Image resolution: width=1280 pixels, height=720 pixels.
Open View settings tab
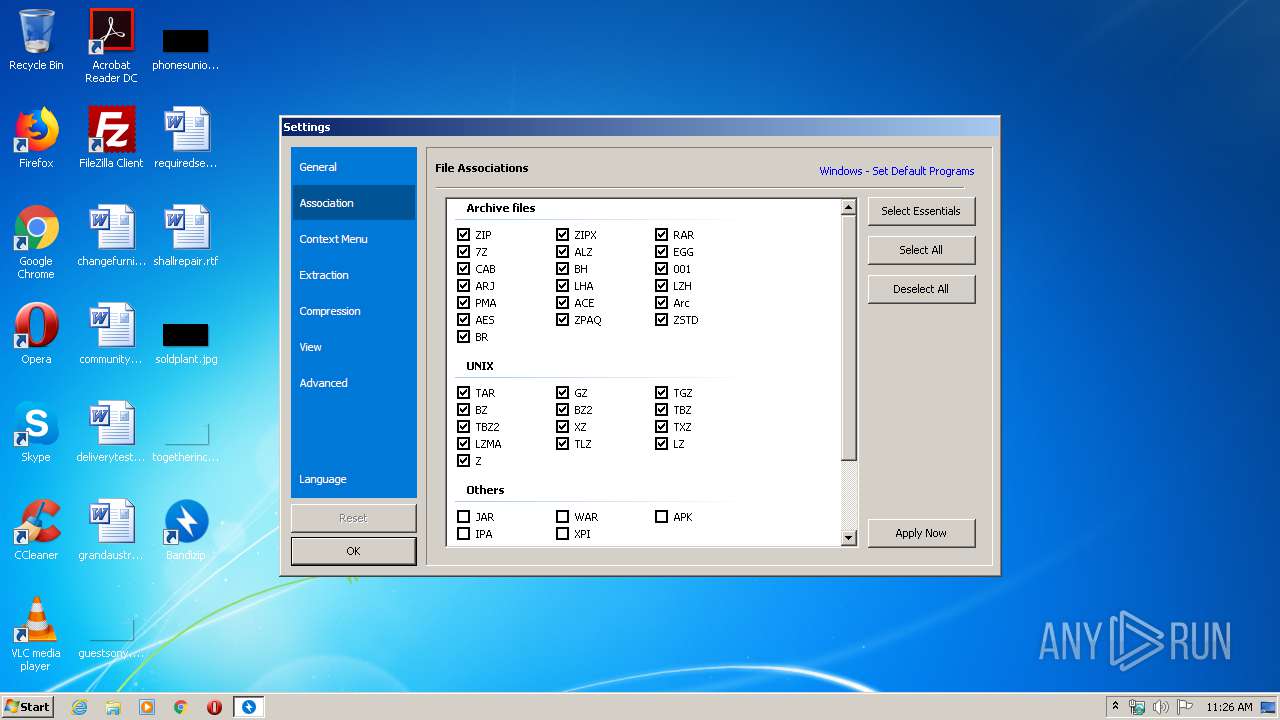pyautogui.click(x=354, y=347)
